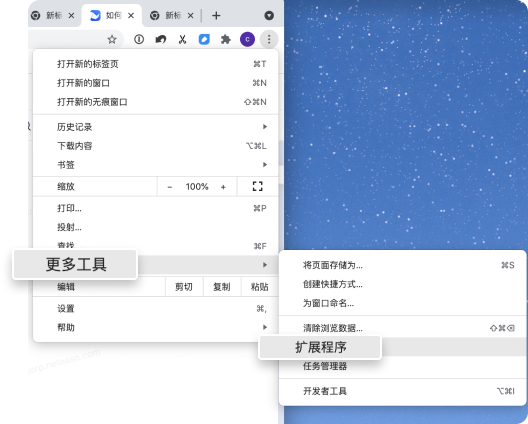Click the undo-arrow extension icon
This screenshot has width=528, height=424.
click(x=161, y=39)
